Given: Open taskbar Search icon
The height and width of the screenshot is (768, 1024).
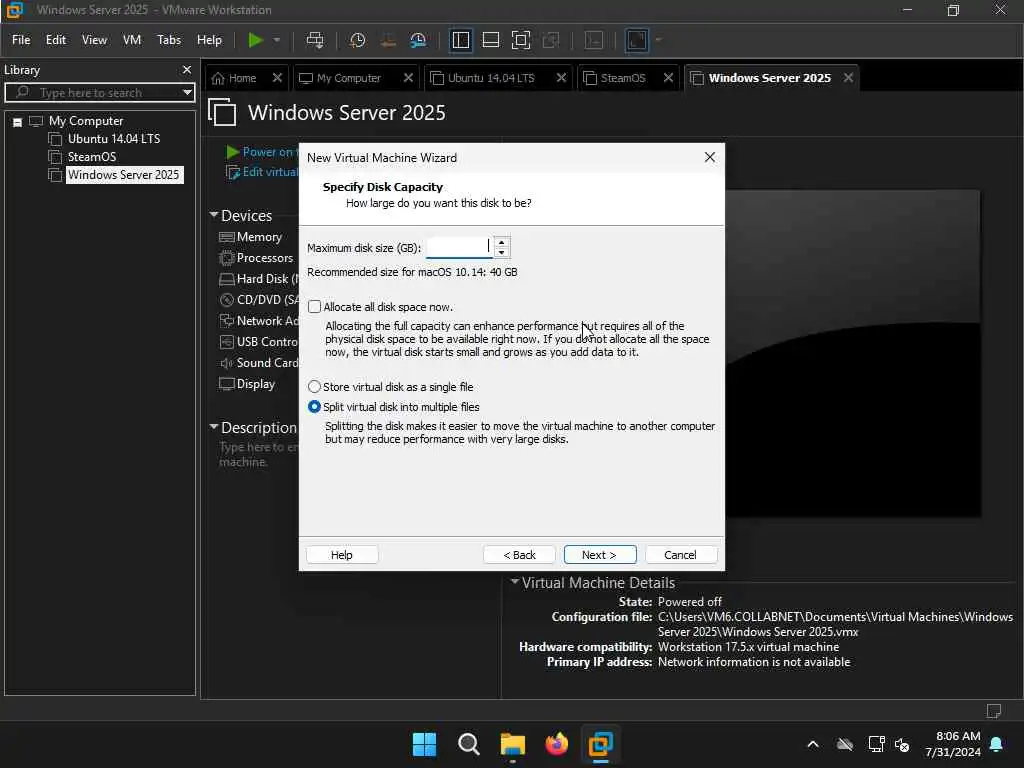Looking at the screenshot, I should coord(468,743).
